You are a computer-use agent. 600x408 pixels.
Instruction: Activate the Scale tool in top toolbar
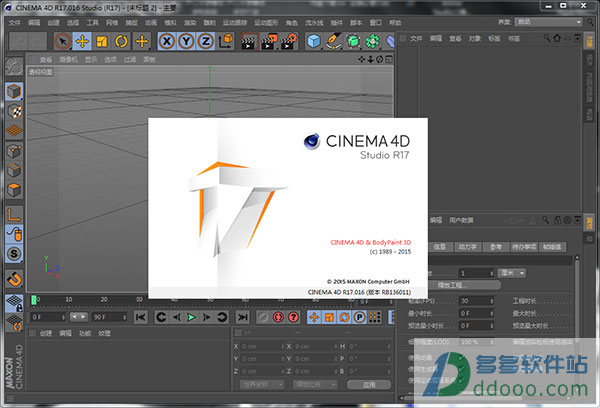(x=101, y=41)
